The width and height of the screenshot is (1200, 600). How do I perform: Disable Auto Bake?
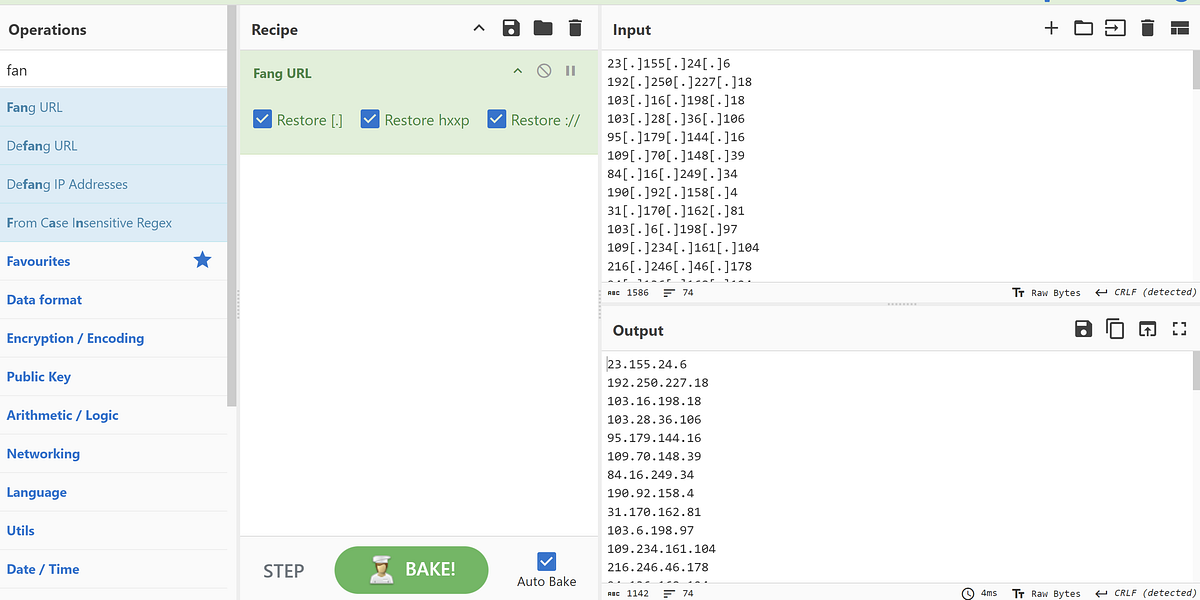[546, 561]
